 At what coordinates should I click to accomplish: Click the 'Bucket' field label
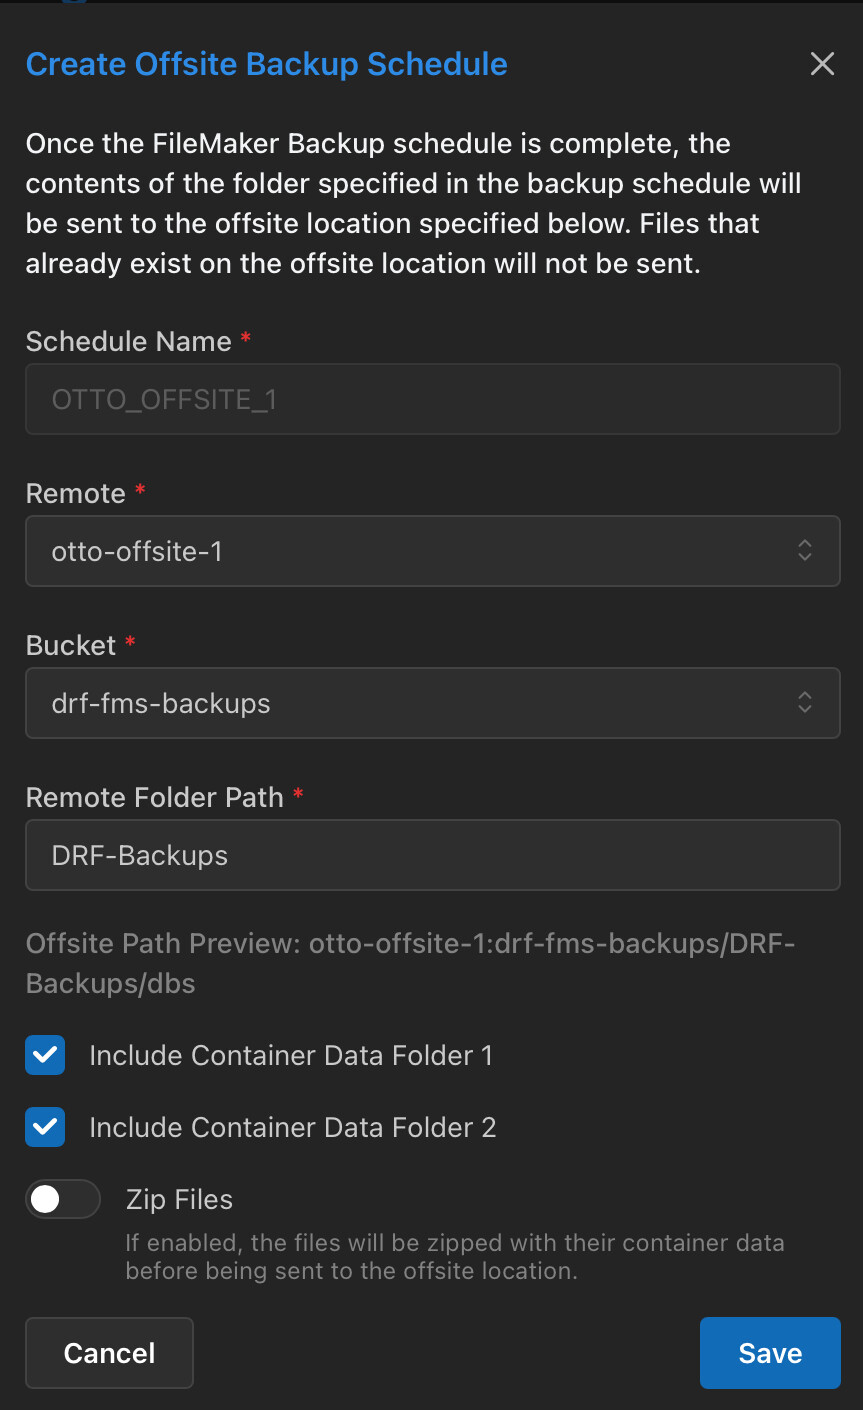[x=71, y=645]
